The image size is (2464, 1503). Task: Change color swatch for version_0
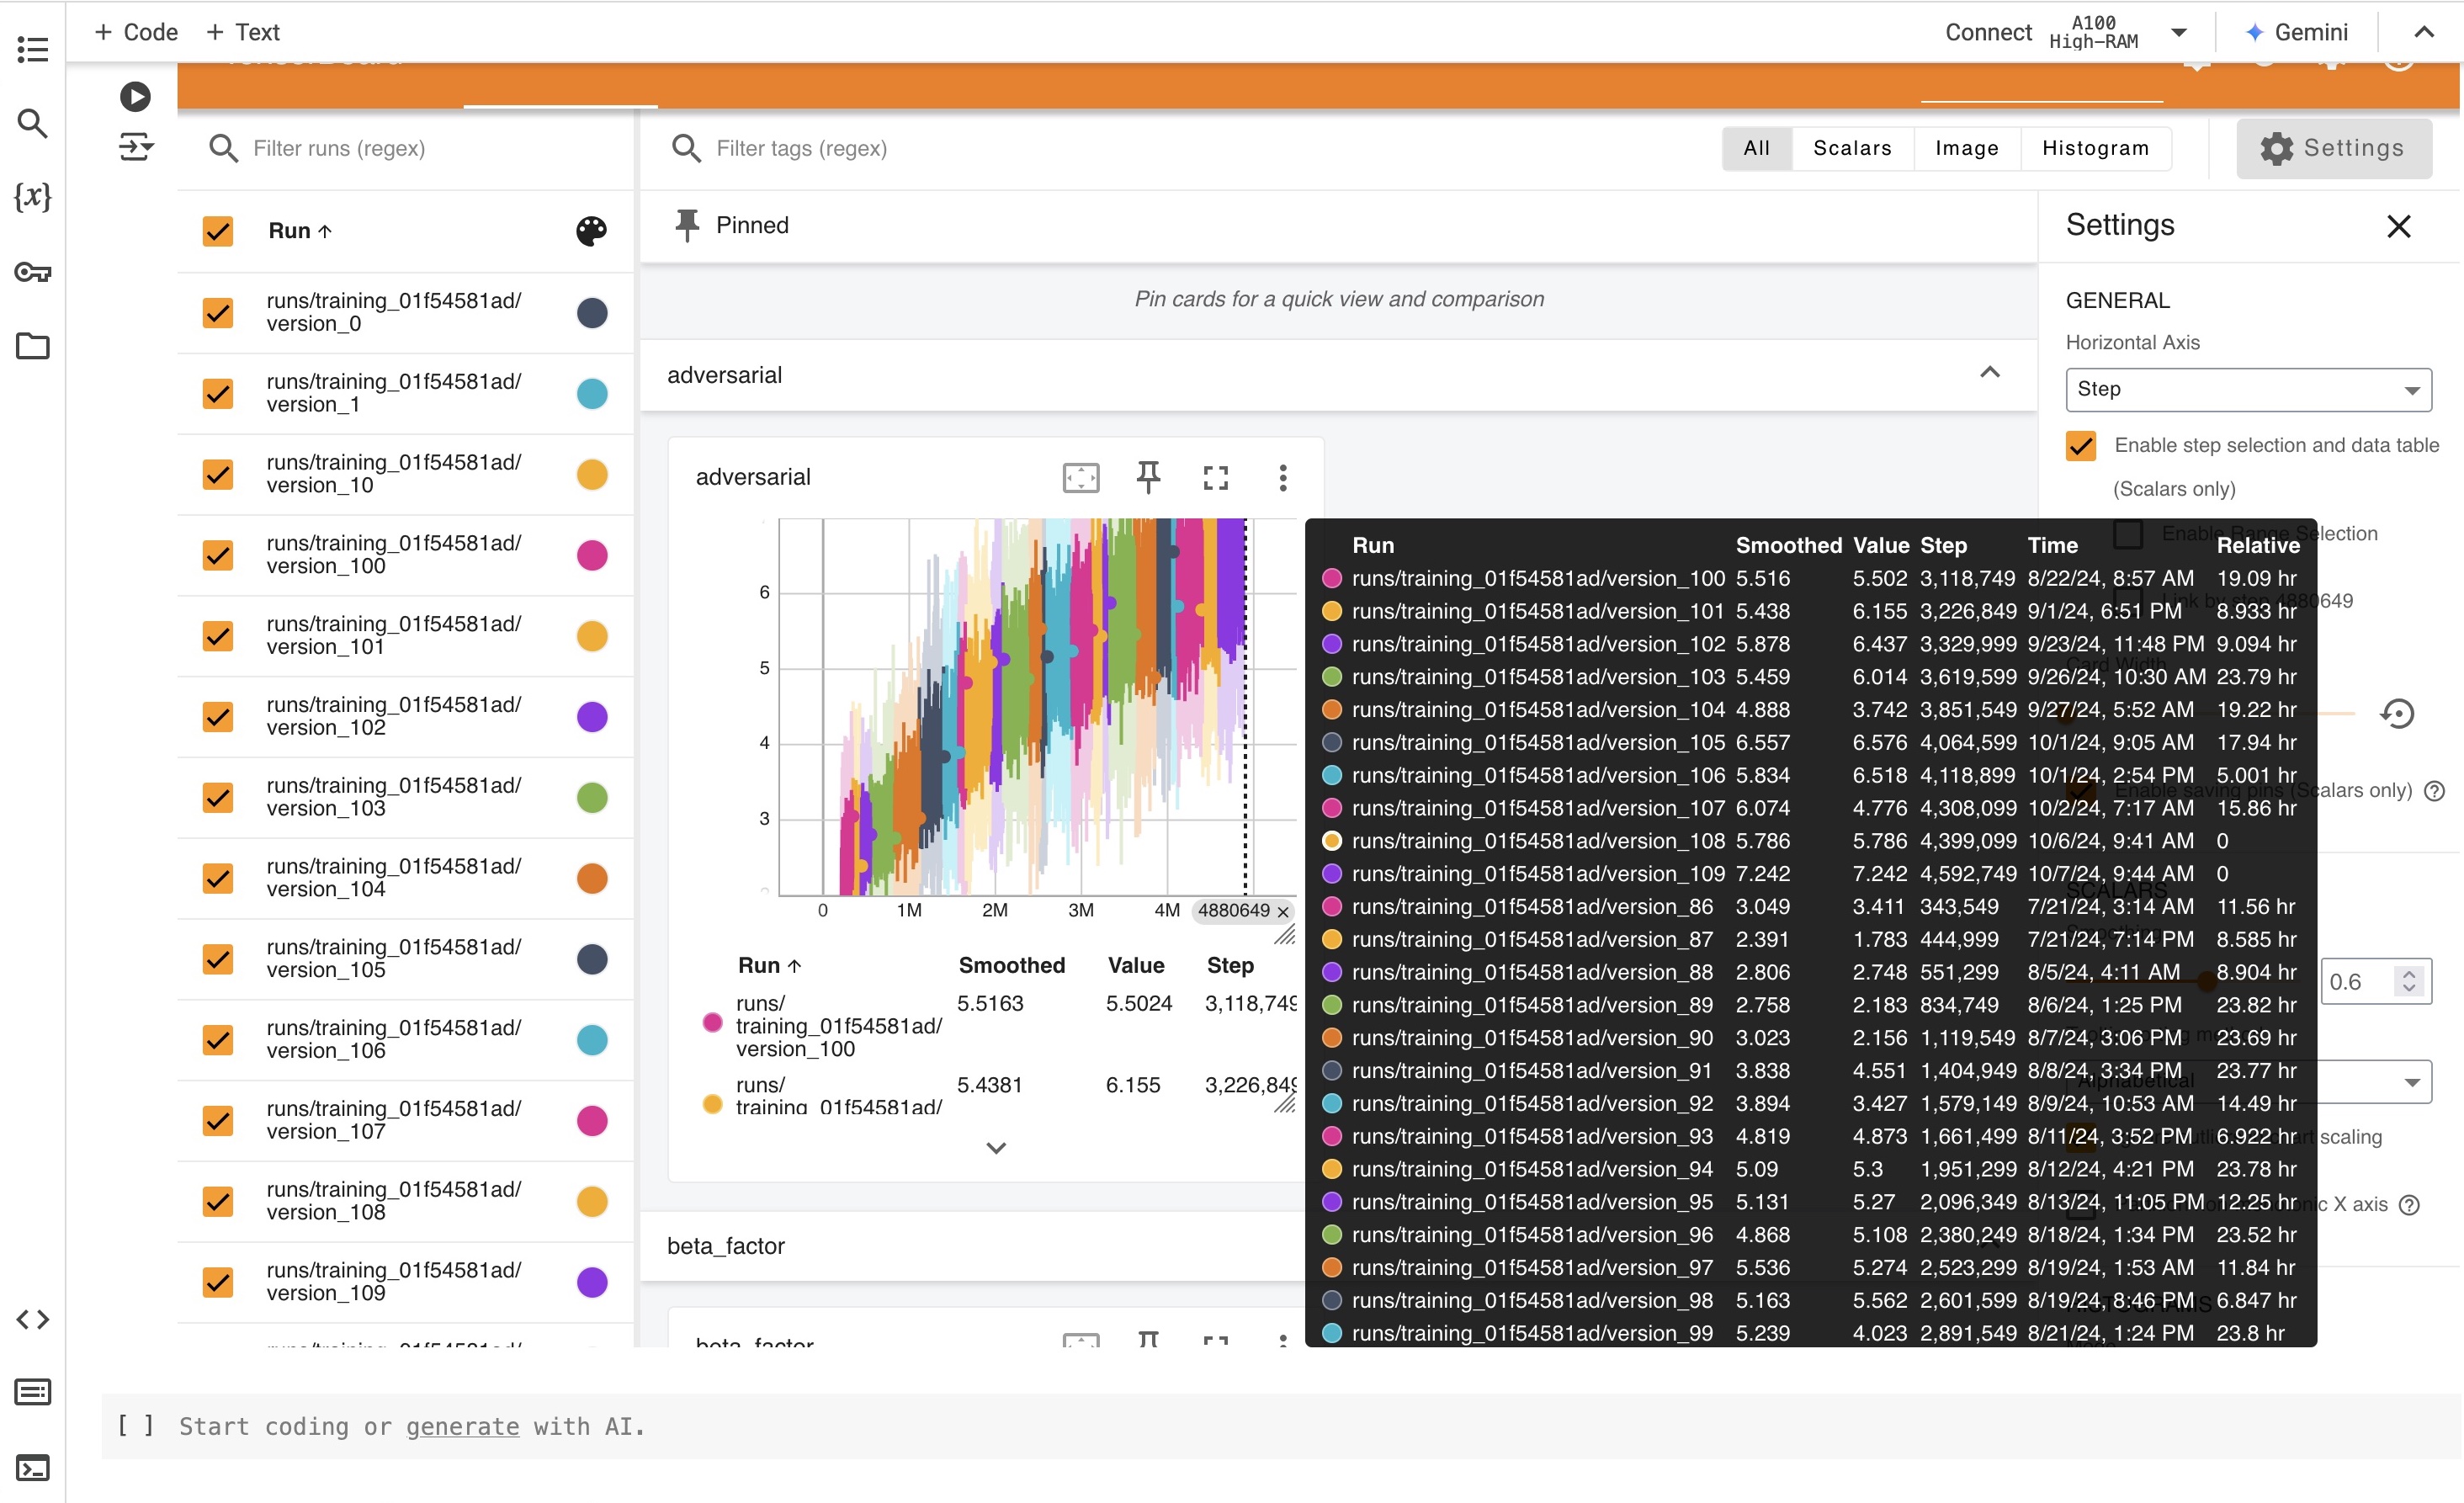(x=591, y=313)
